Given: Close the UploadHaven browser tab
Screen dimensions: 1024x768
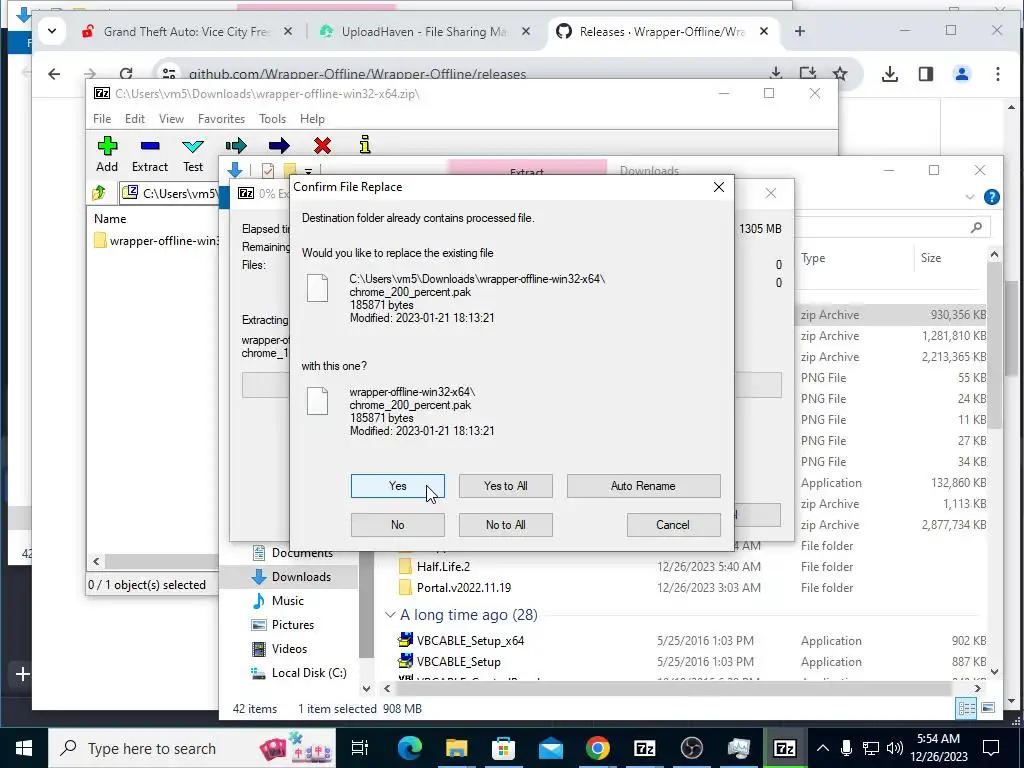Looking at the screenshot, I should click(526, 31).
